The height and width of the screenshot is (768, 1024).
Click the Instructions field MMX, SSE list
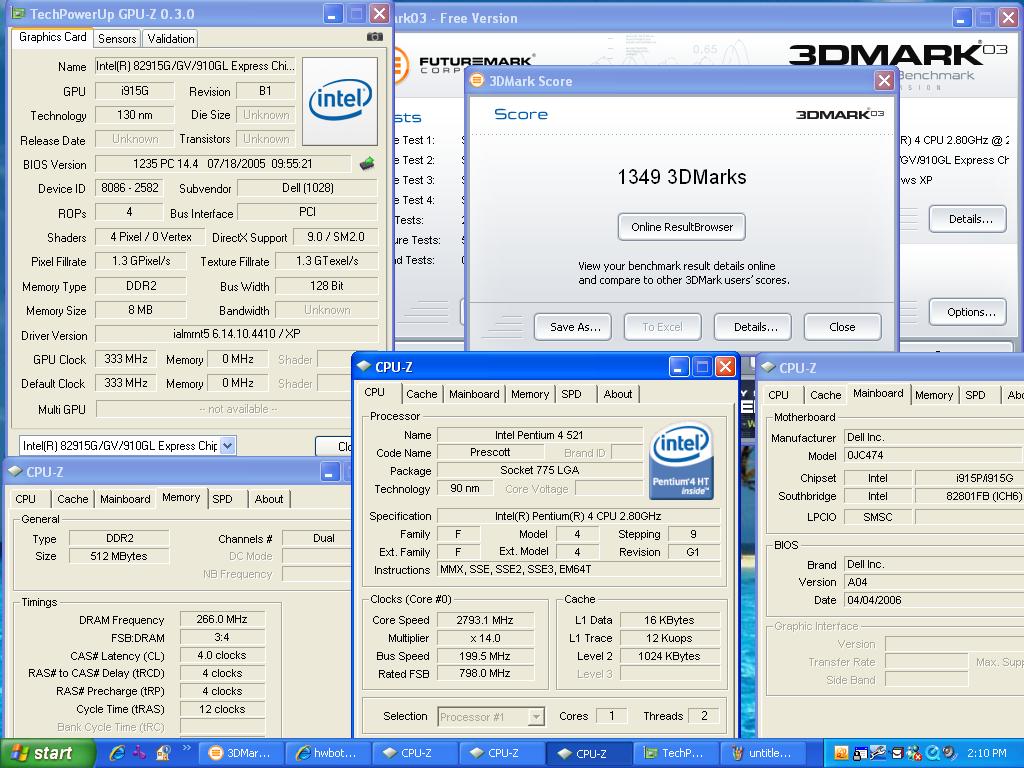579,569
